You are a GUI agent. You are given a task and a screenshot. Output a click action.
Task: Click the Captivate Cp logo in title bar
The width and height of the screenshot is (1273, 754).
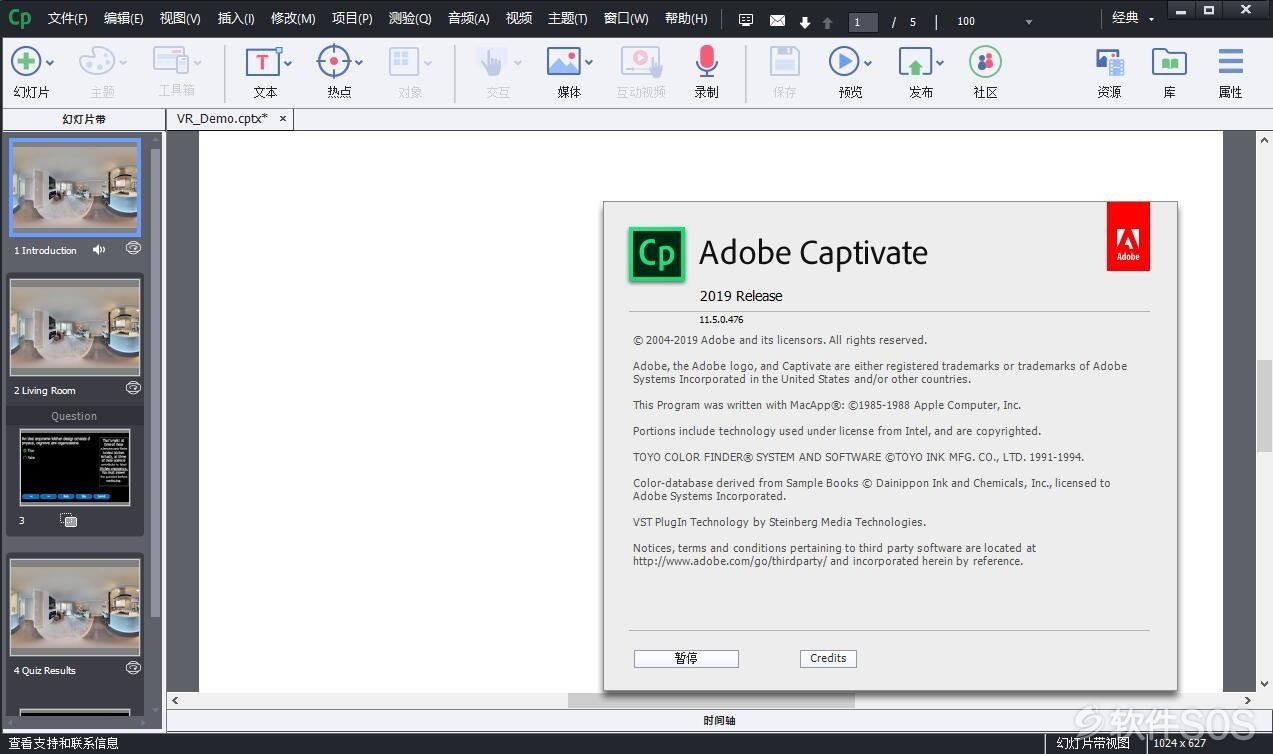(19, 18)
